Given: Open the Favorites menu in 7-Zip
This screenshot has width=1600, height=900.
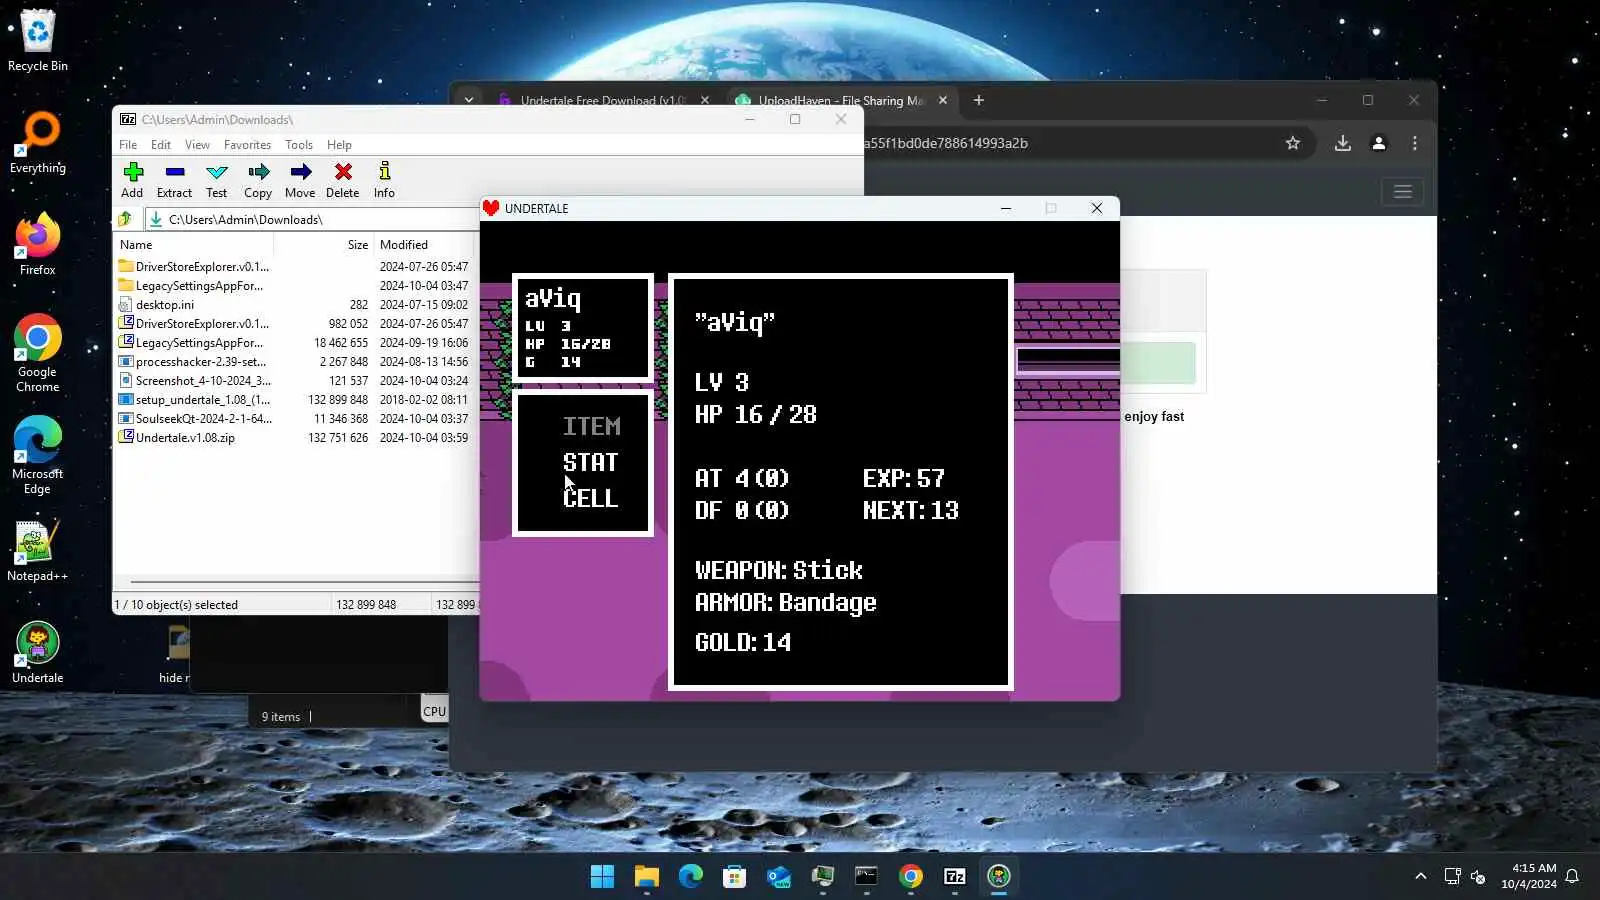Looking at the screenshot, I should click(x=247, y=145).
